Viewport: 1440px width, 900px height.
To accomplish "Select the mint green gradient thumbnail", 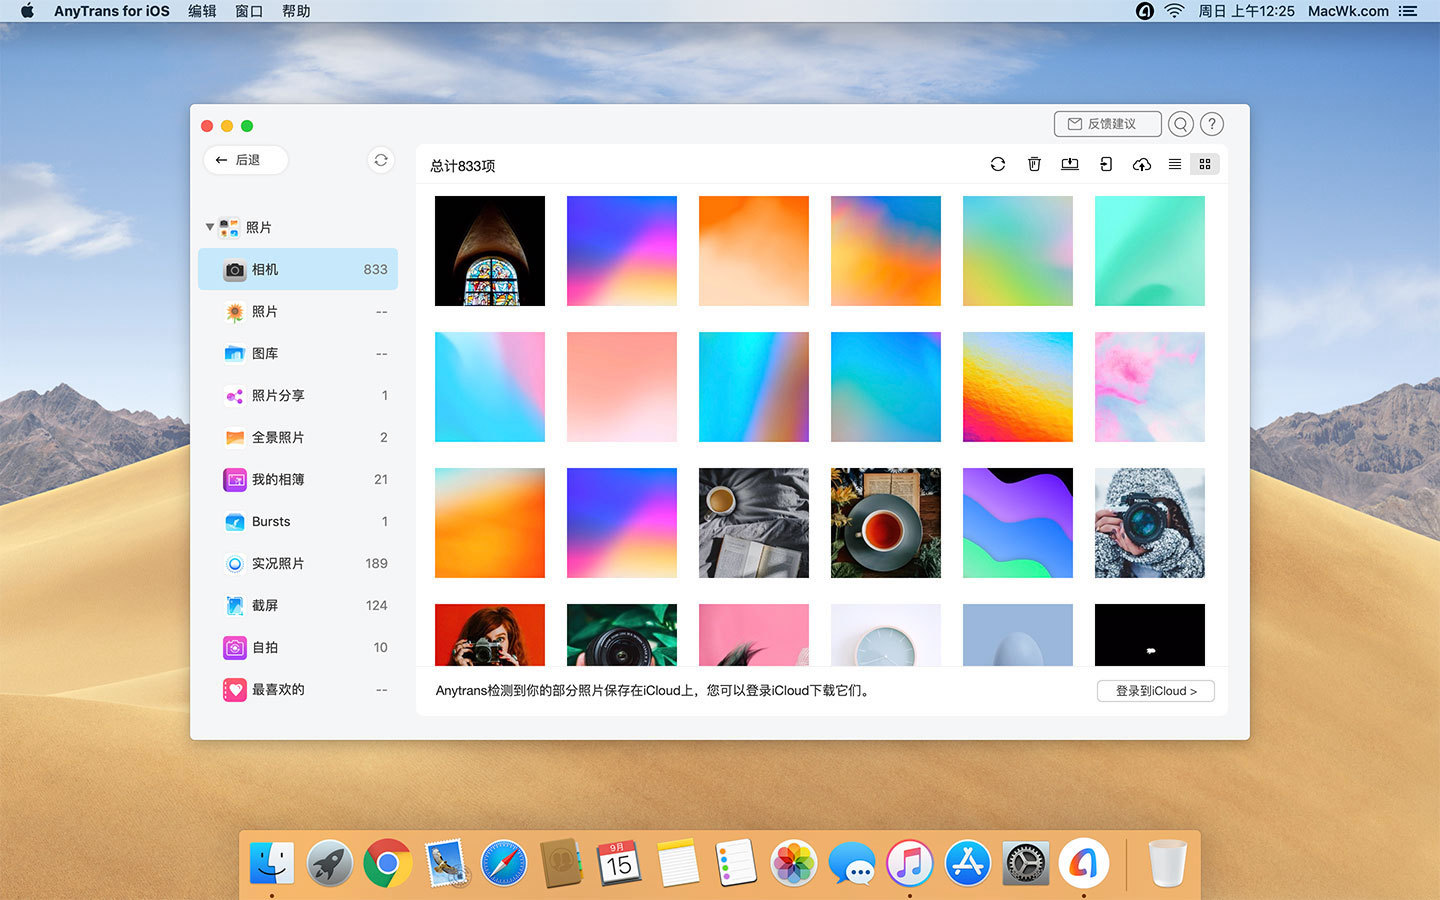I will click(1150, 251).
